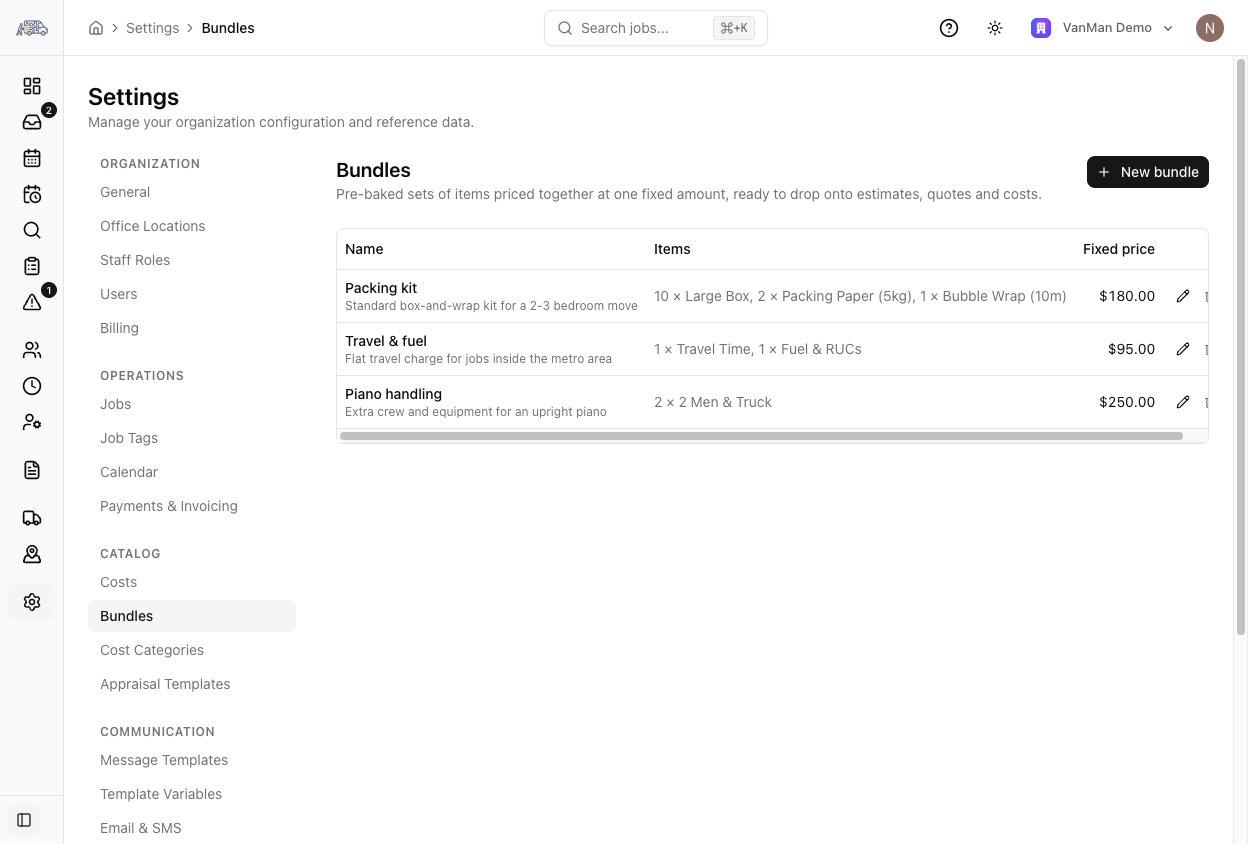Click the $250.00 fixed price cell
This screenshot has height=844, width=1248.
click(1127, 402)
